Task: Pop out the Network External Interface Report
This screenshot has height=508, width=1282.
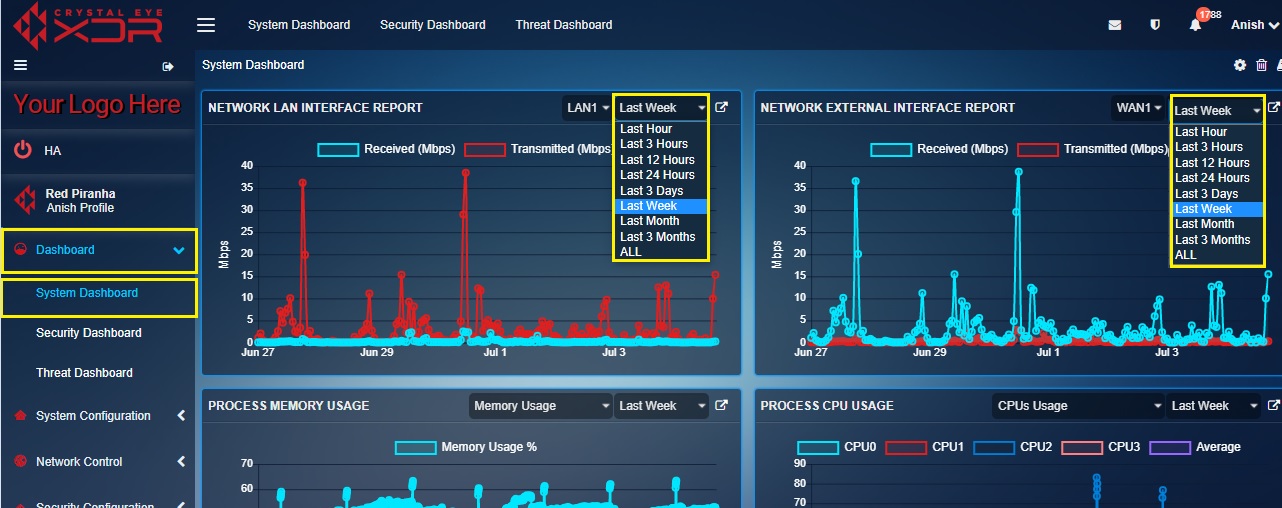Action: coord(1274,107)
